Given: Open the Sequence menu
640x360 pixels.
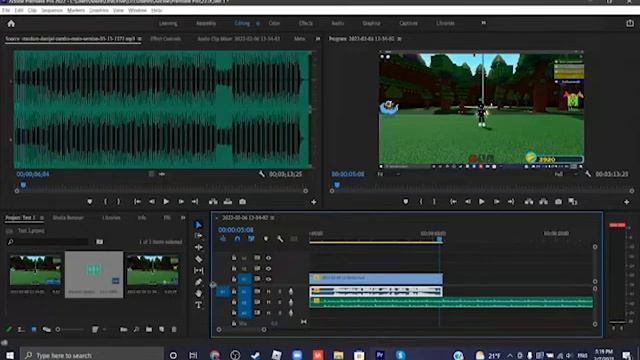Looking at the screenshot, I should pyautogui.click(x=52, y=10).
